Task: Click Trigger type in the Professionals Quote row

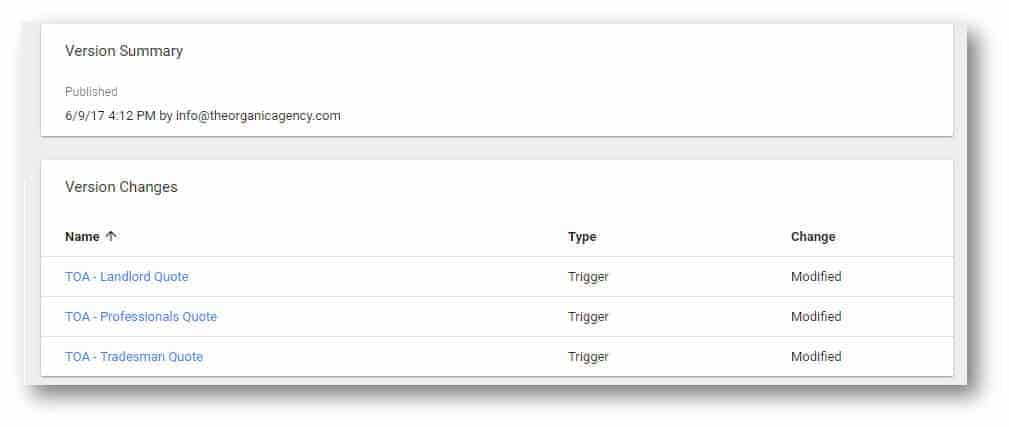Action: tap(587, 317)
